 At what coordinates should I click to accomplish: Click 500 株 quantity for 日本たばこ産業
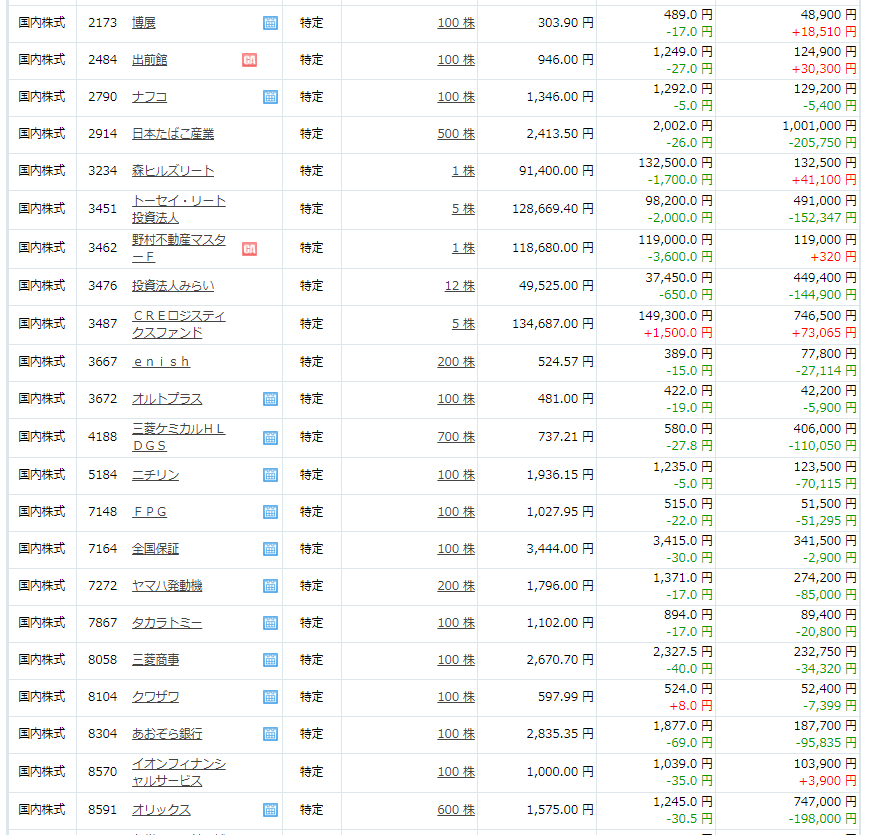pos(456,134)
